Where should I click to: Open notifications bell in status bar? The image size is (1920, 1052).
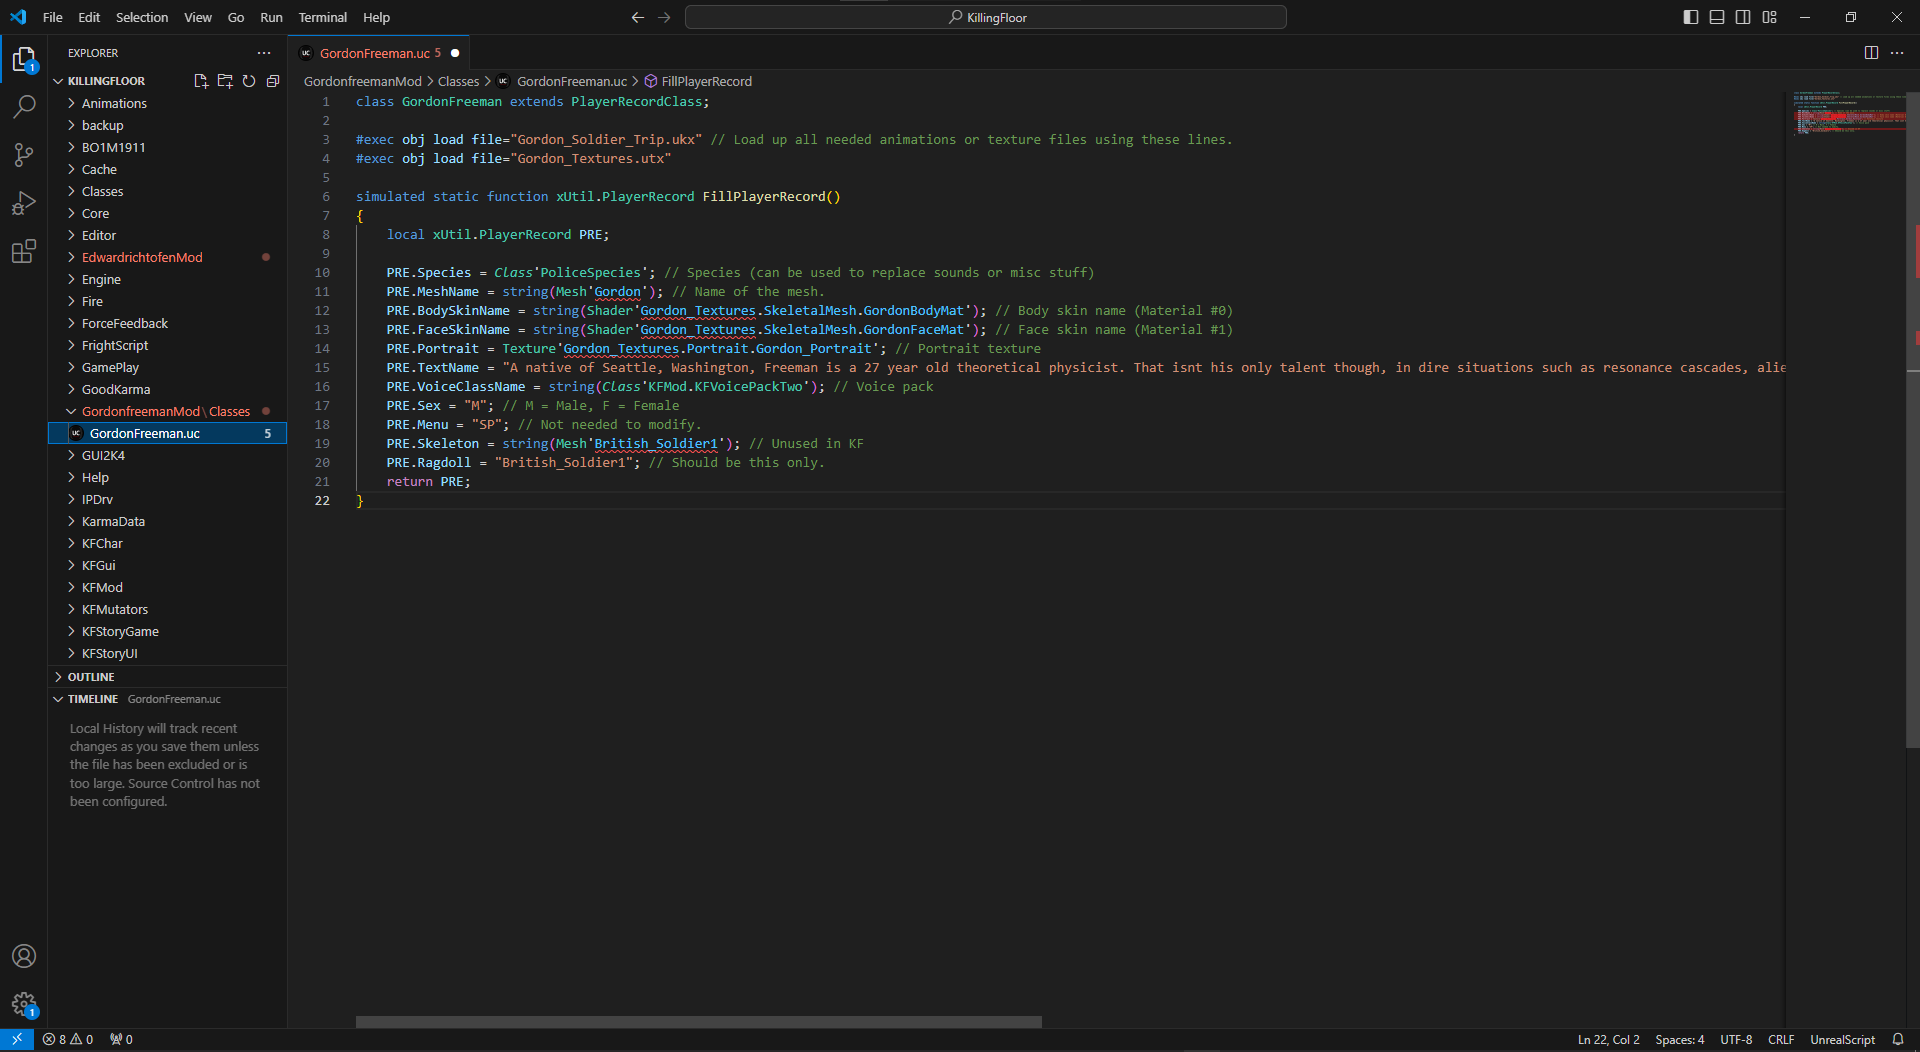[x=1897, y=1040]
